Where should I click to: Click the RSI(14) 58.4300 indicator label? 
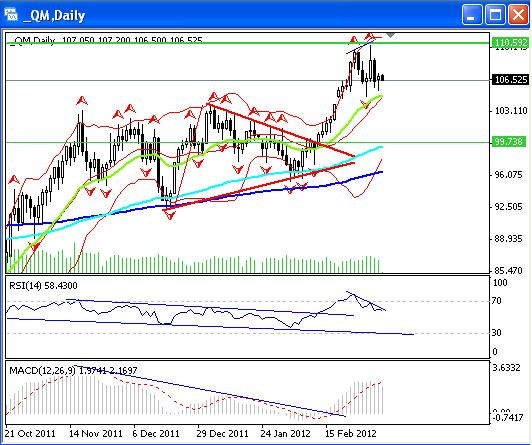pos(43,286)
